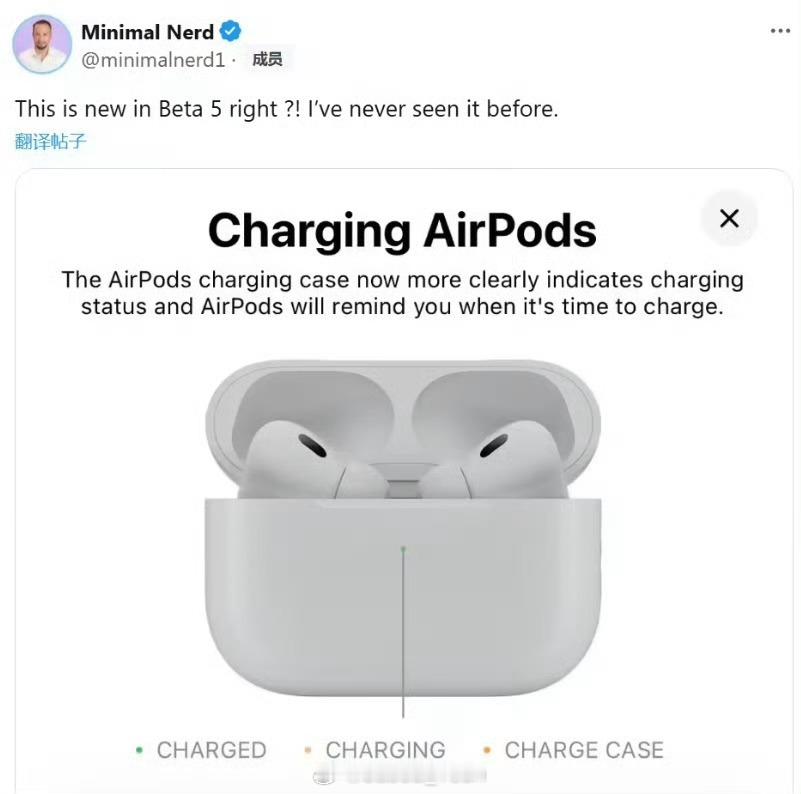Screen dimensions: 801x794
Task: Select the CHARGE CASE legend label
Action: (x=584, y=750)
